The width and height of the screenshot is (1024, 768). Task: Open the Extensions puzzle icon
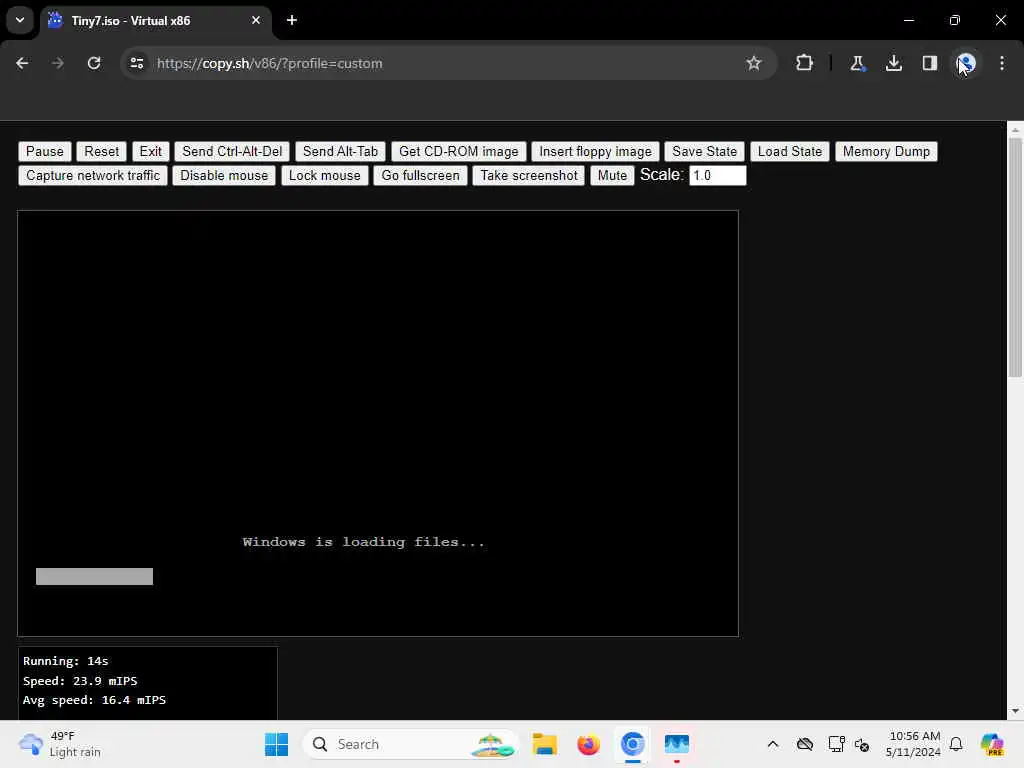[805, 63]
